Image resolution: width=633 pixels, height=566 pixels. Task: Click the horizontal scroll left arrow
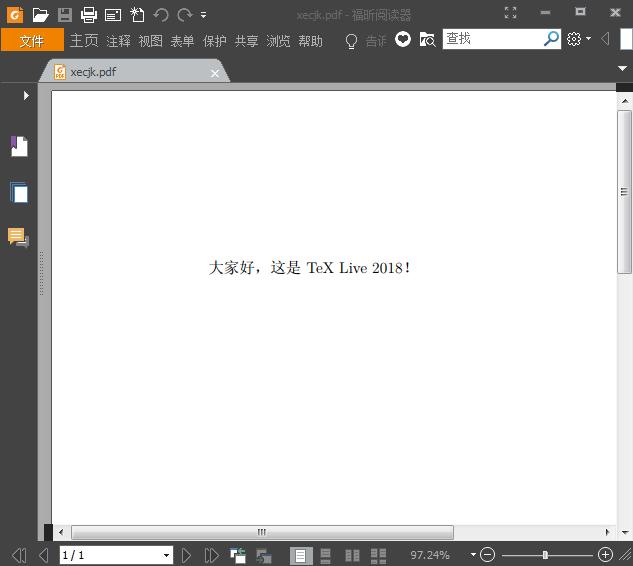click(x=61, y=532)
